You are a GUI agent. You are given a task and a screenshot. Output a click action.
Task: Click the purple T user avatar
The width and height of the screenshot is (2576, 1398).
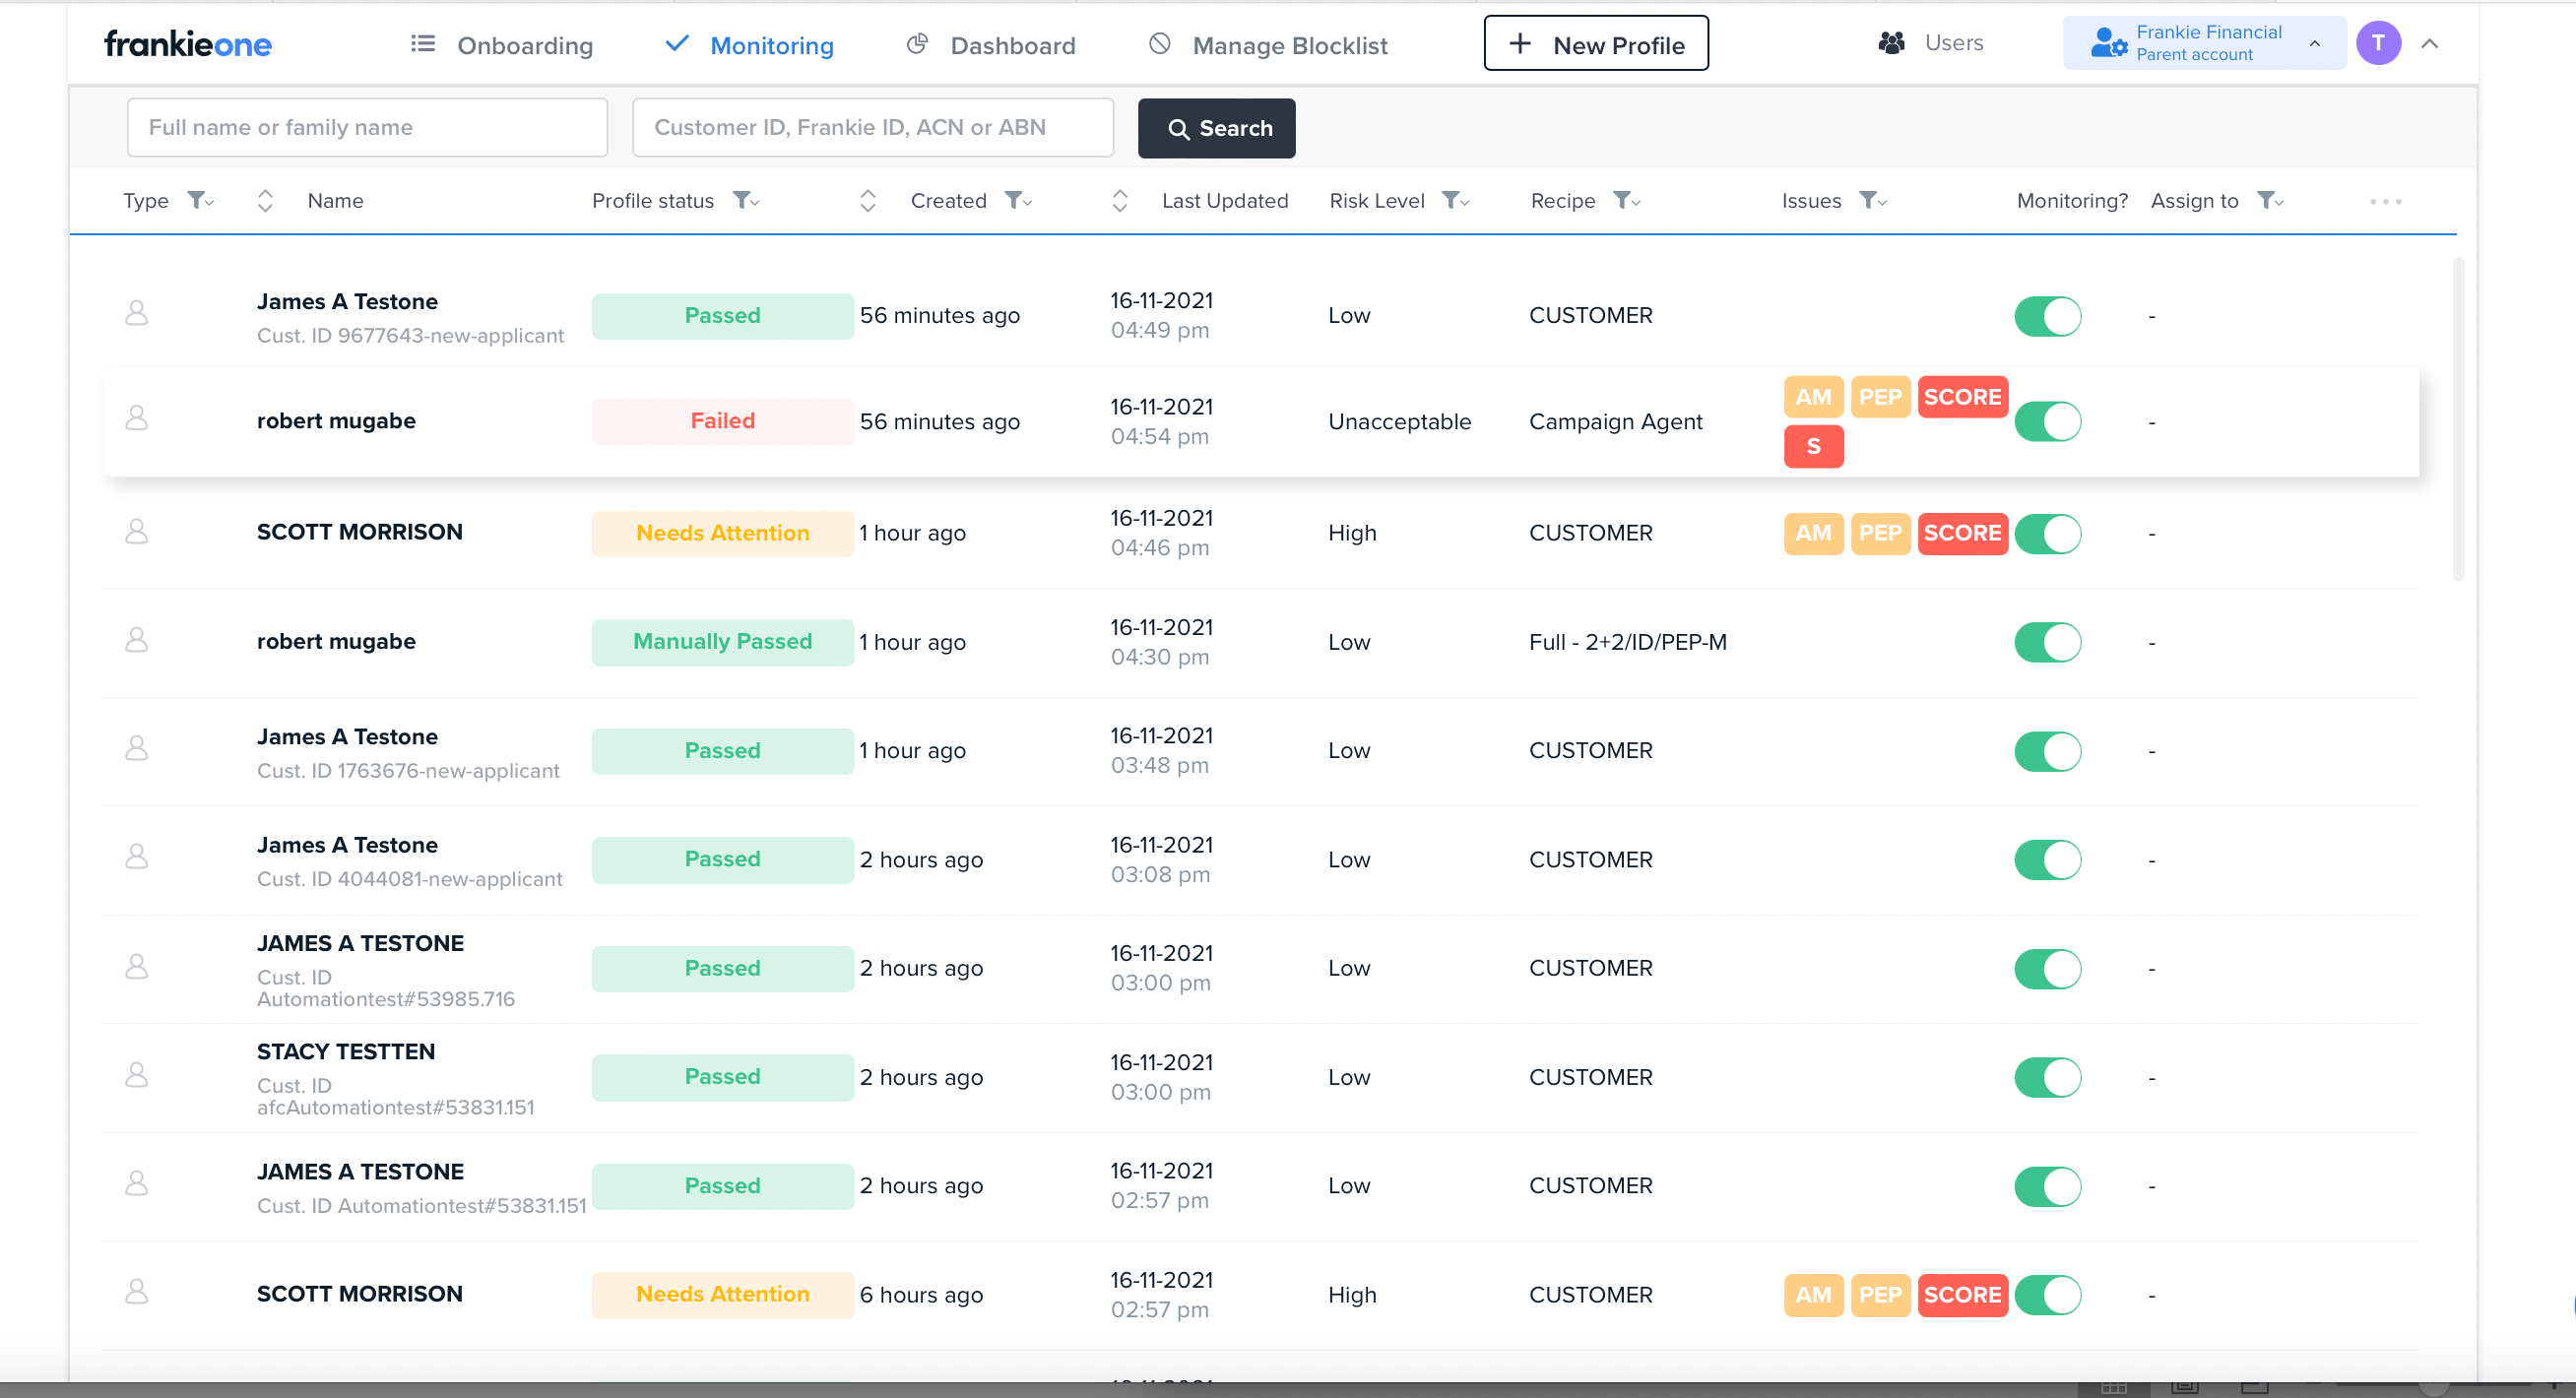coord(2378,43)
